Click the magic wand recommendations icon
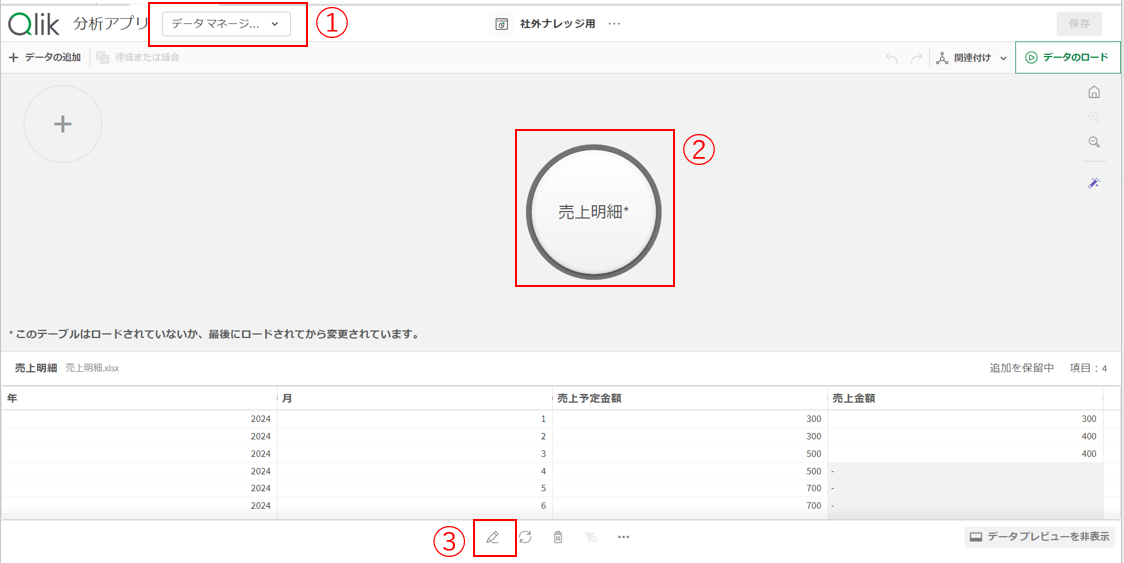This screenshot has width=1124, height=563. click(1094, 183)
